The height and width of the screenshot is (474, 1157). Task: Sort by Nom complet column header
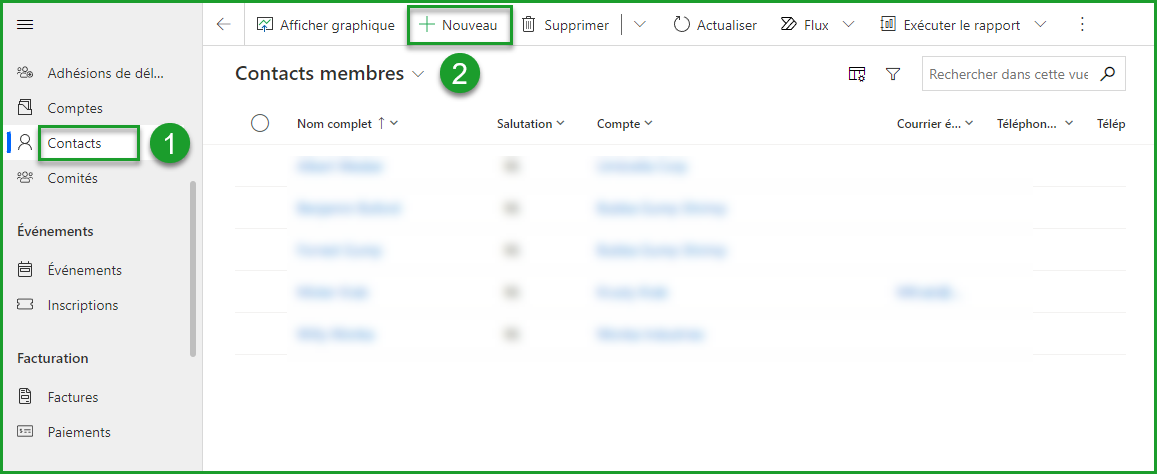336,124
